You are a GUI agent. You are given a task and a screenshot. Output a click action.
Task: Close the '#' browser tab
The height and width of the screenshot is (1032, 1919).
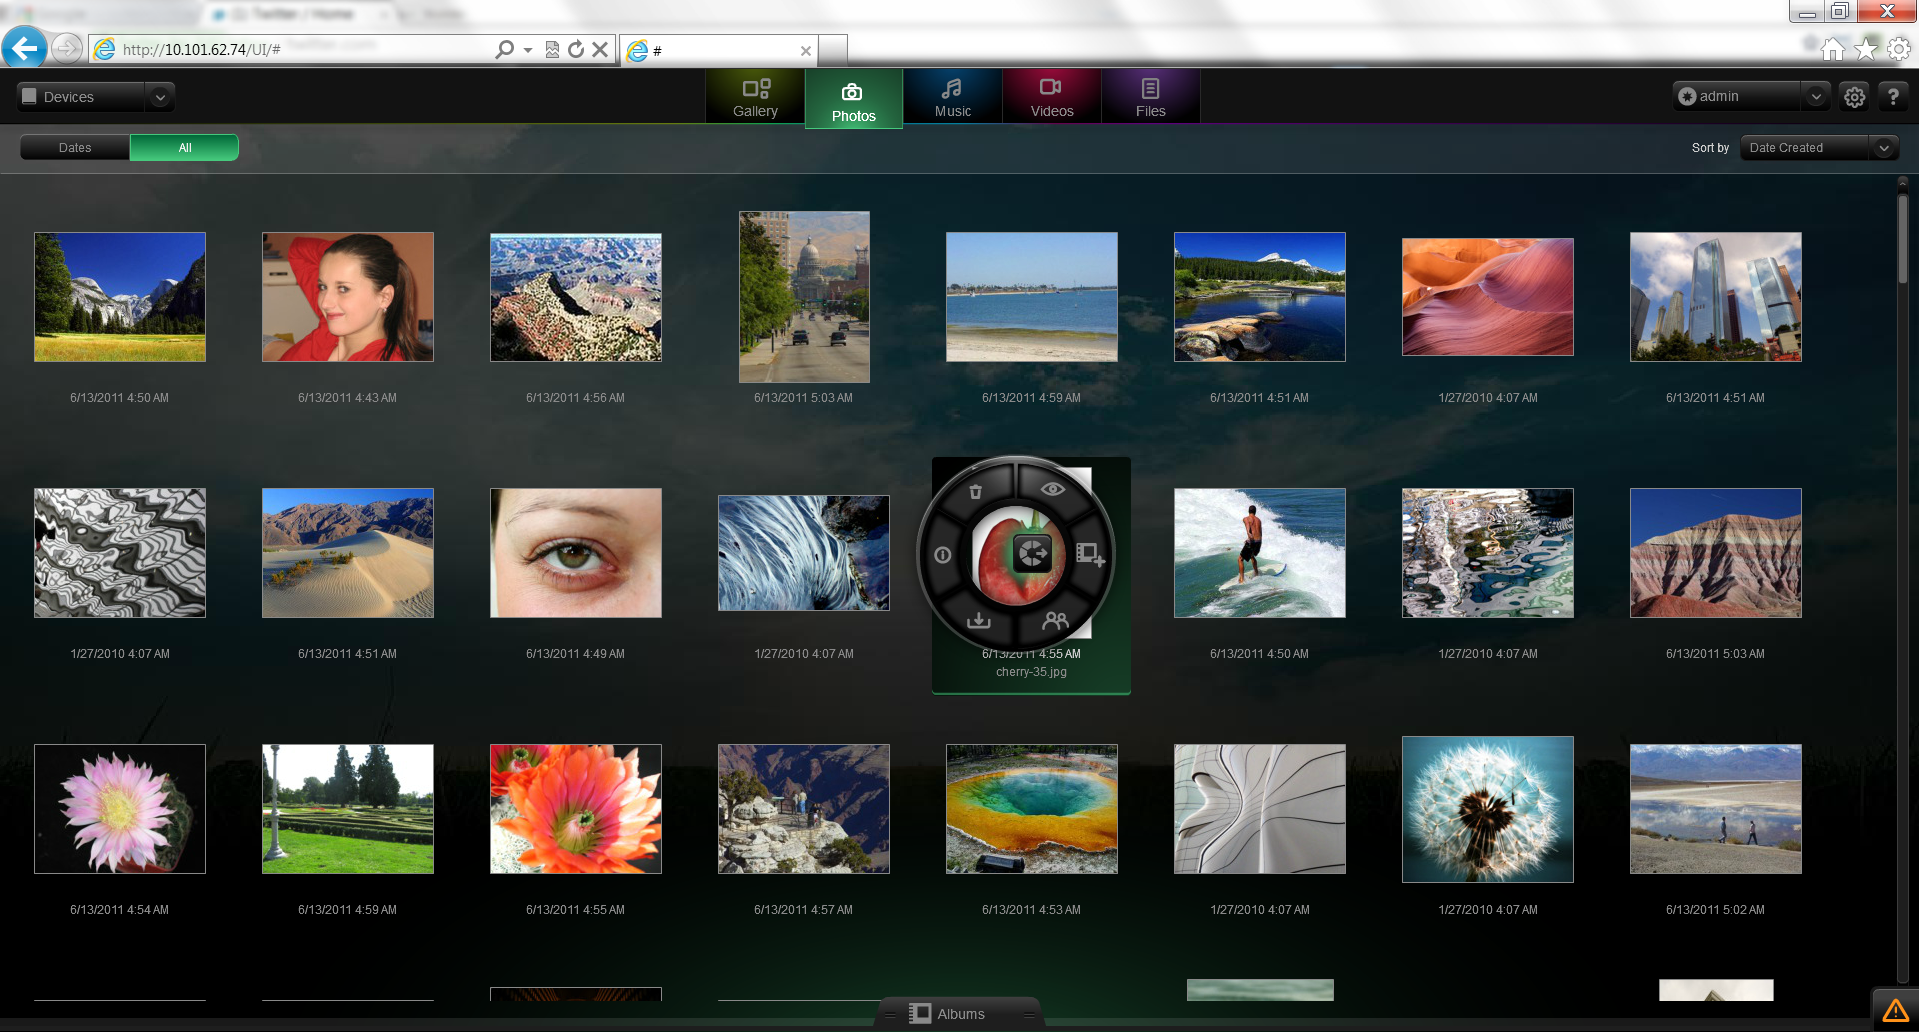[x=805, y=51]
